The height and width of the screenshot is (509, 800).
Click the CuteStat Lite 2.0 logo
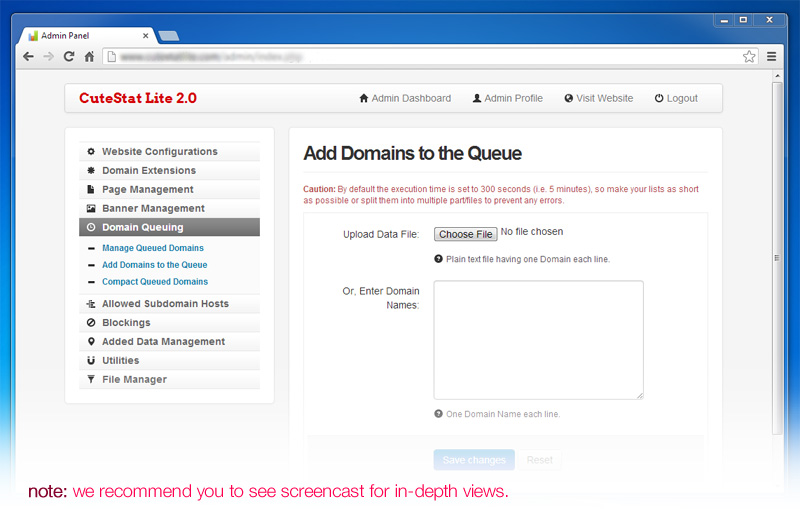[x=138, y=98]
